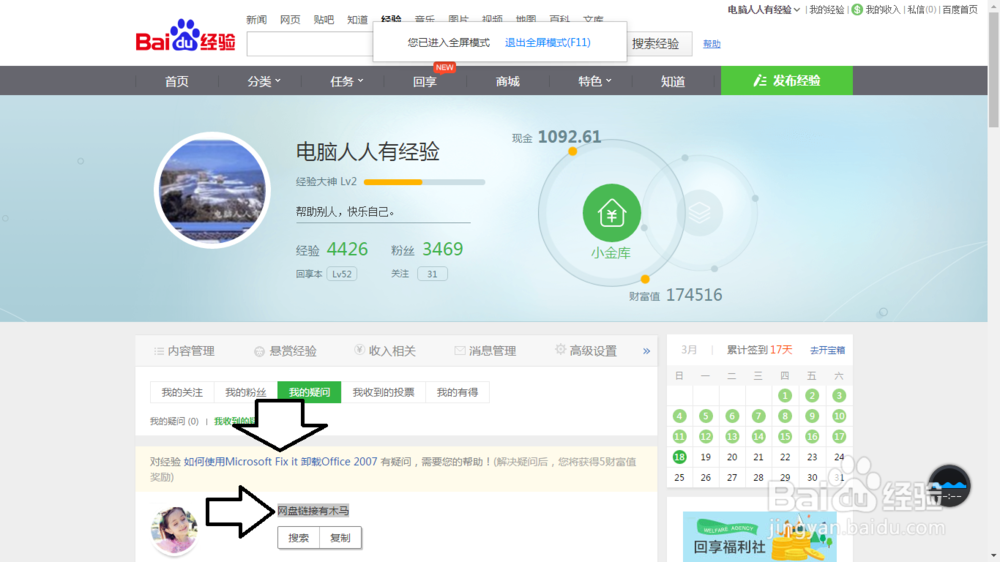Viewport: 1000px width, 562px height.
Task: Click the 去开宝箱 link
Action: (x=827, y=350)
